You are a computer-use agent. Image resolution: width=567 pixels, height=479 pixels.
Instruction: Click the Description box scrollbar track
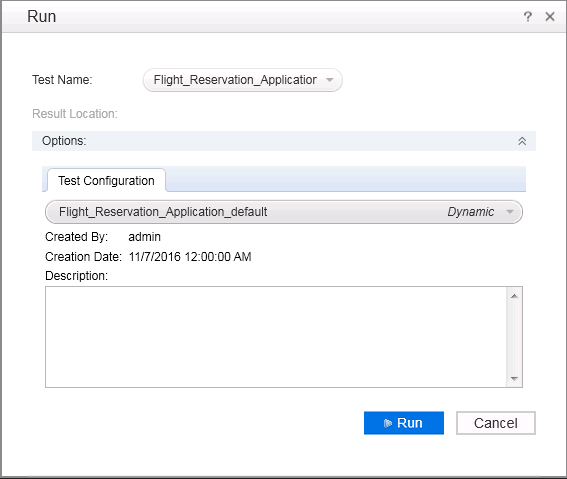tap(515, 337)
